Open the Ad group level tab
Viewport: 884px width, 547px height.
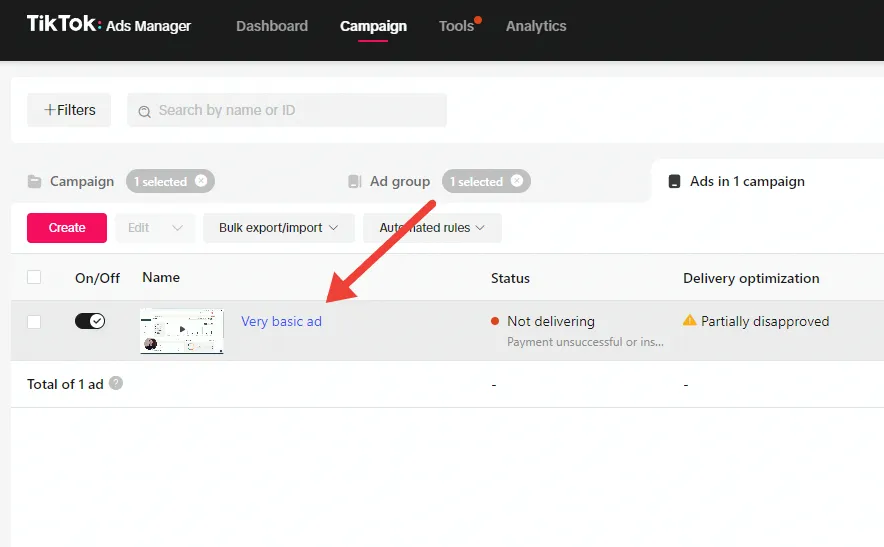coord(400,182)
